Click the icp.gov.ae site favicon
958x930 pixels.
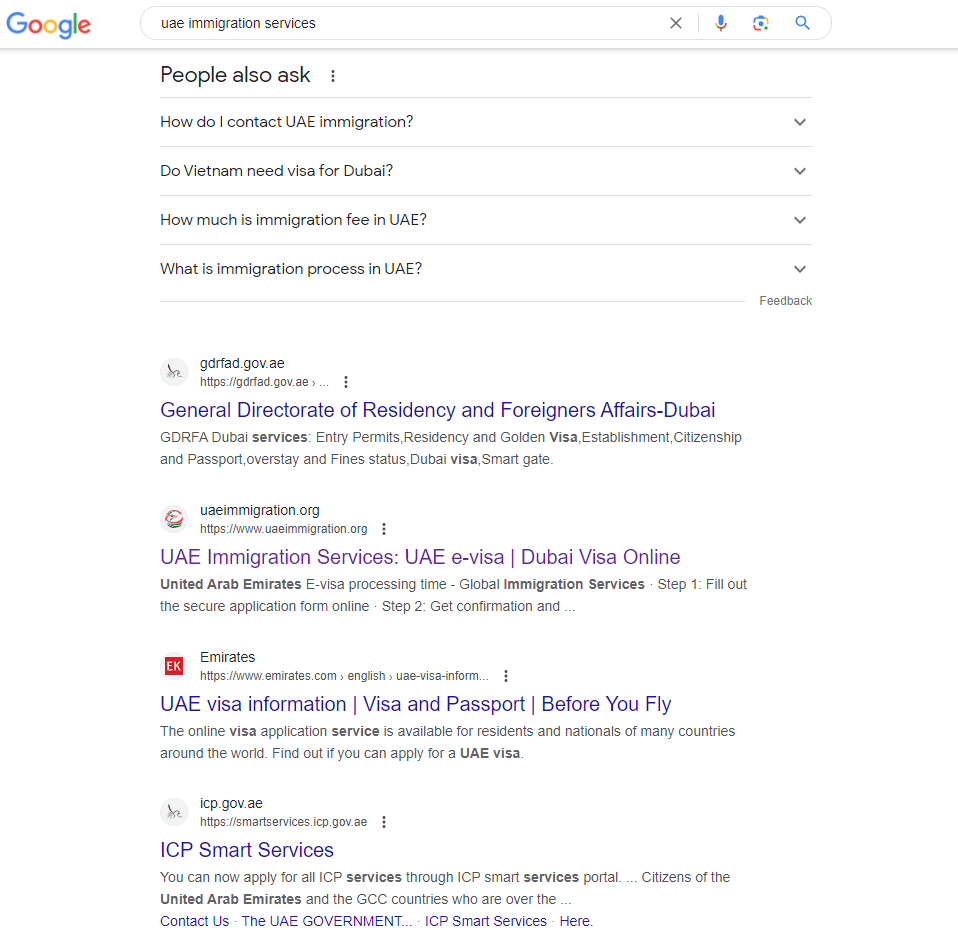tap(174, 812)
